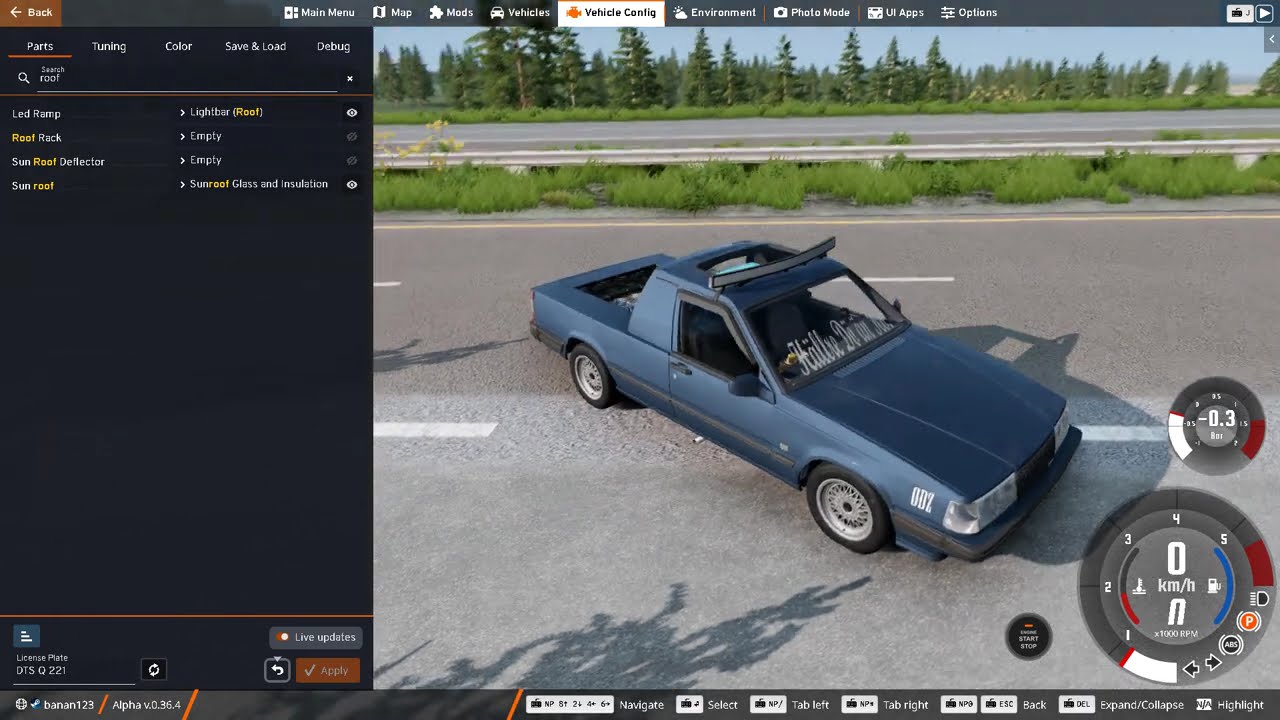Click the list view icon button above License Plate
Image resolution: width=1280 pixels, height=720 pixels.
[x=26, y=636]
